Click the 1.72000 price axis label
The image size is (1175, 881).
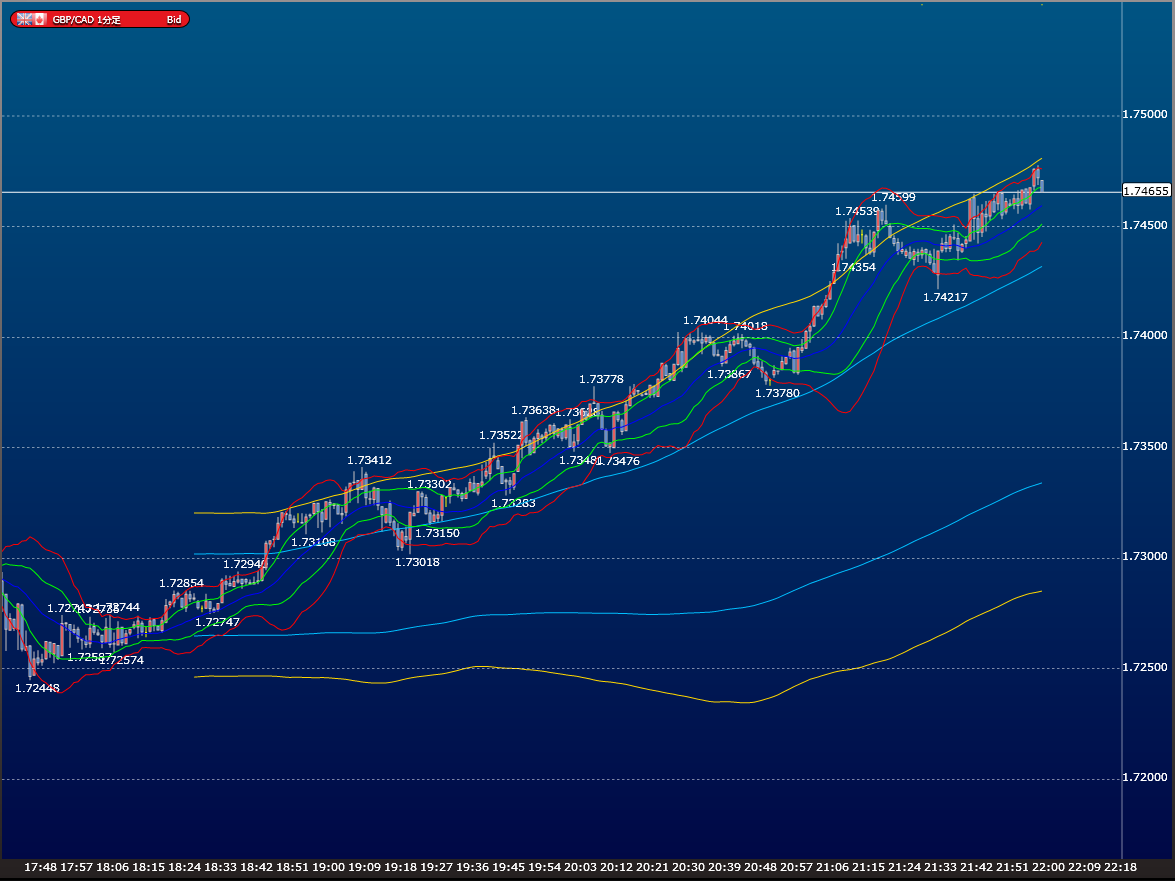click(1144, 778)
